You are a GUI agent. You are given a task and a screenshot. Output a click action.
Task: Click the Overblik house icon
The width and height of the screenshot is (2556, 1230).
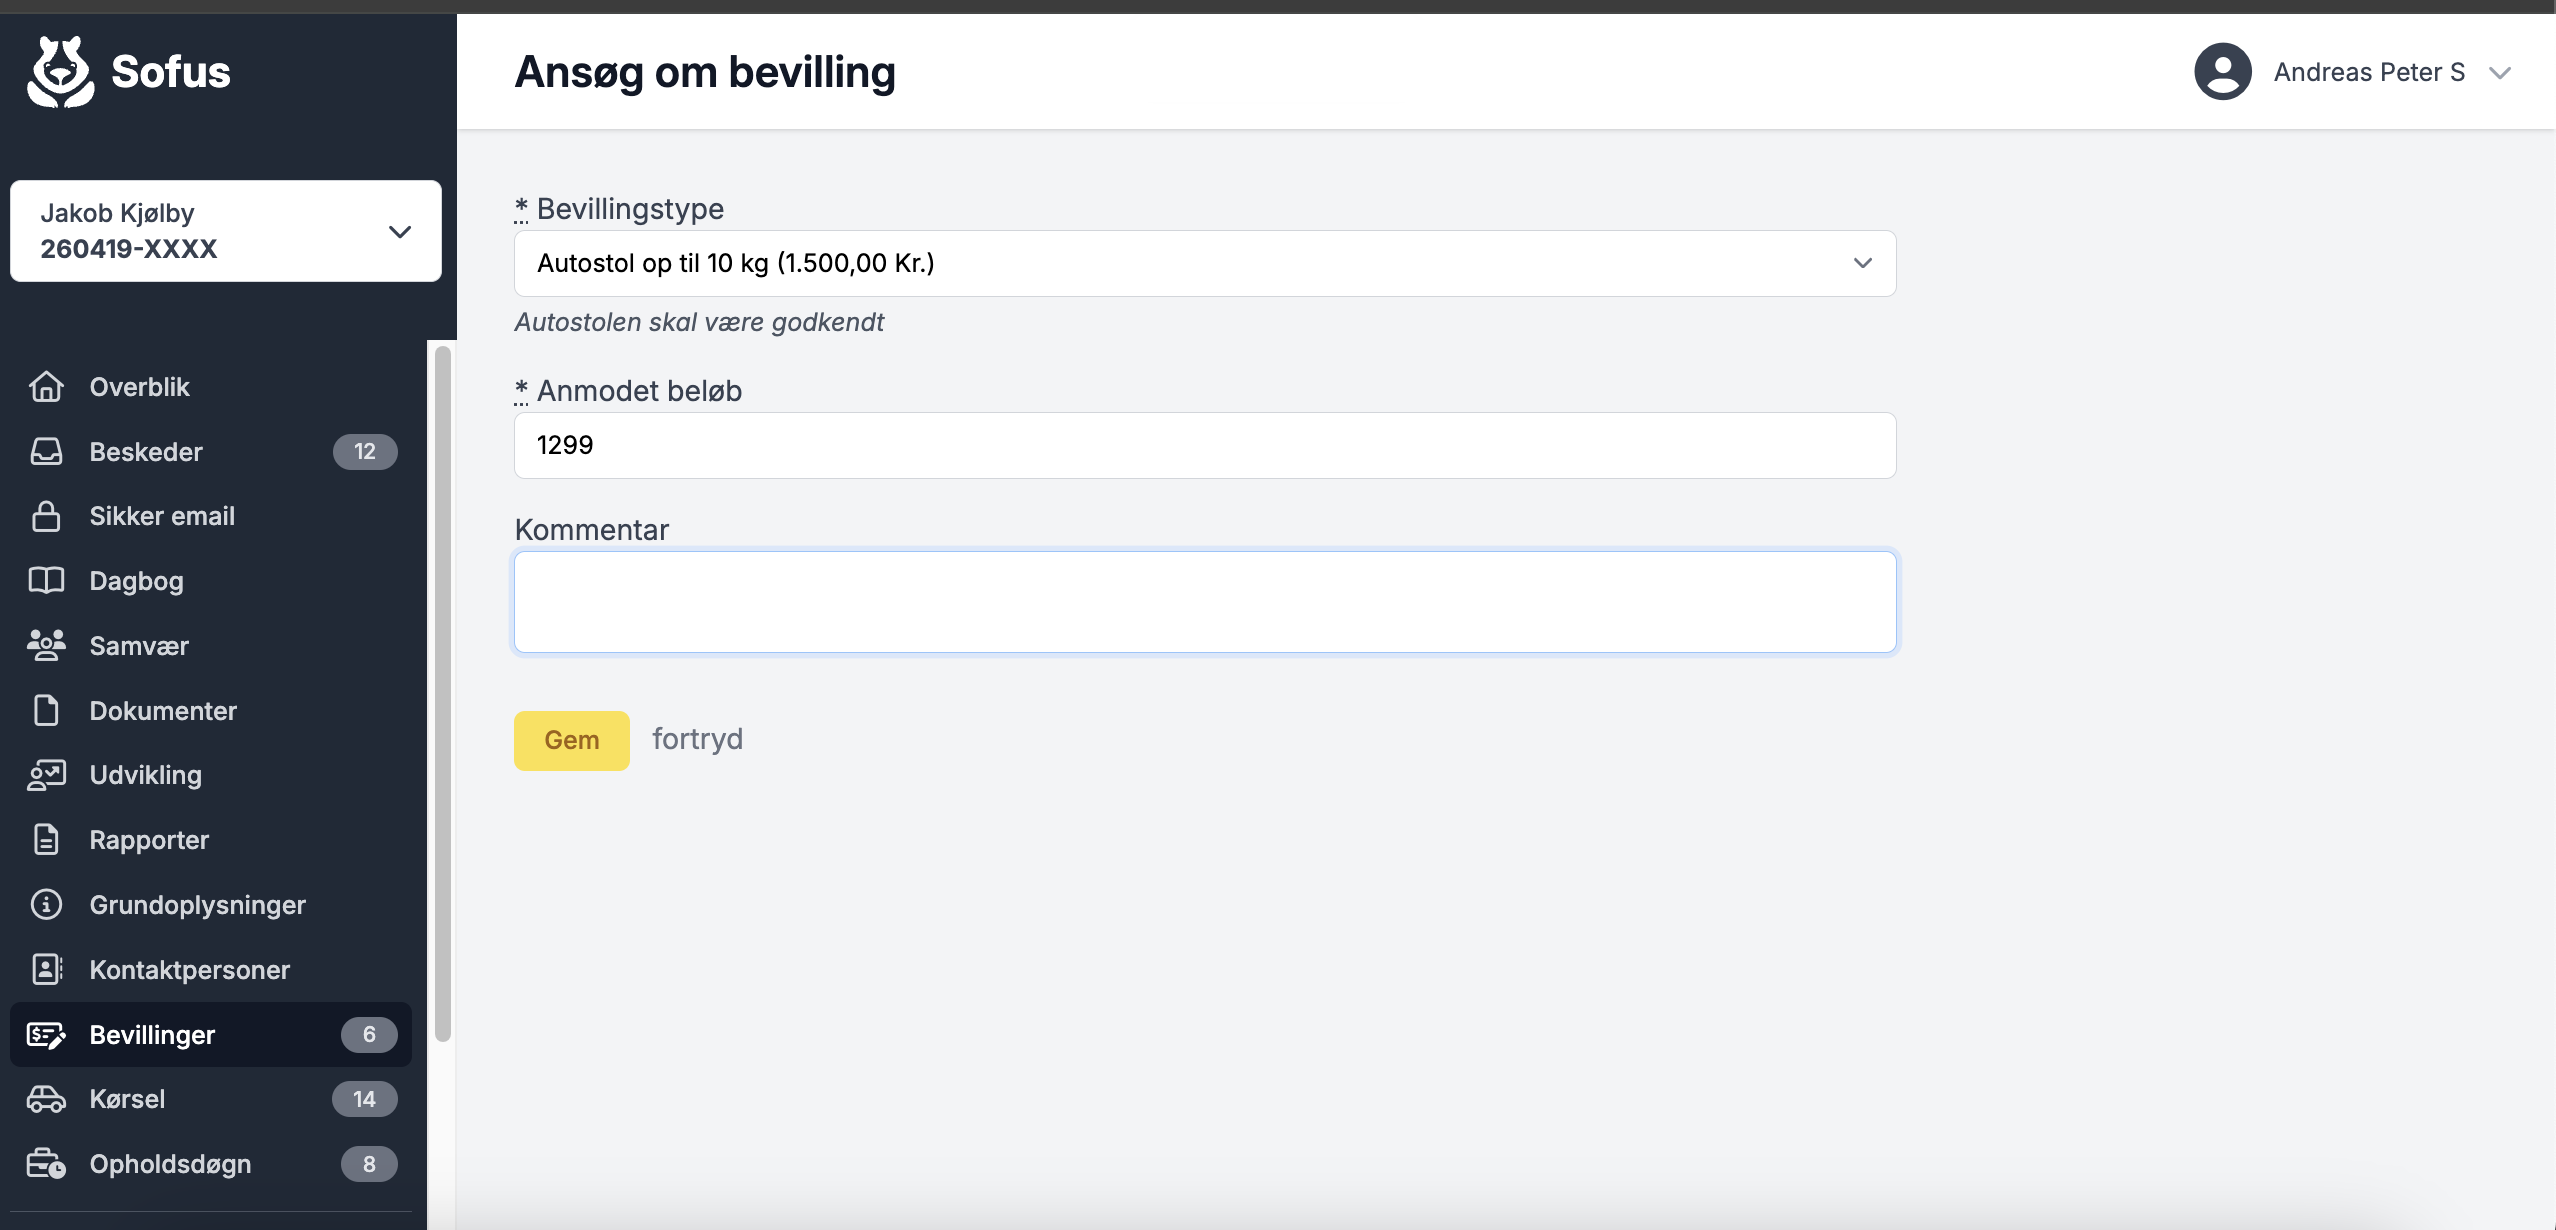point(46,387)
